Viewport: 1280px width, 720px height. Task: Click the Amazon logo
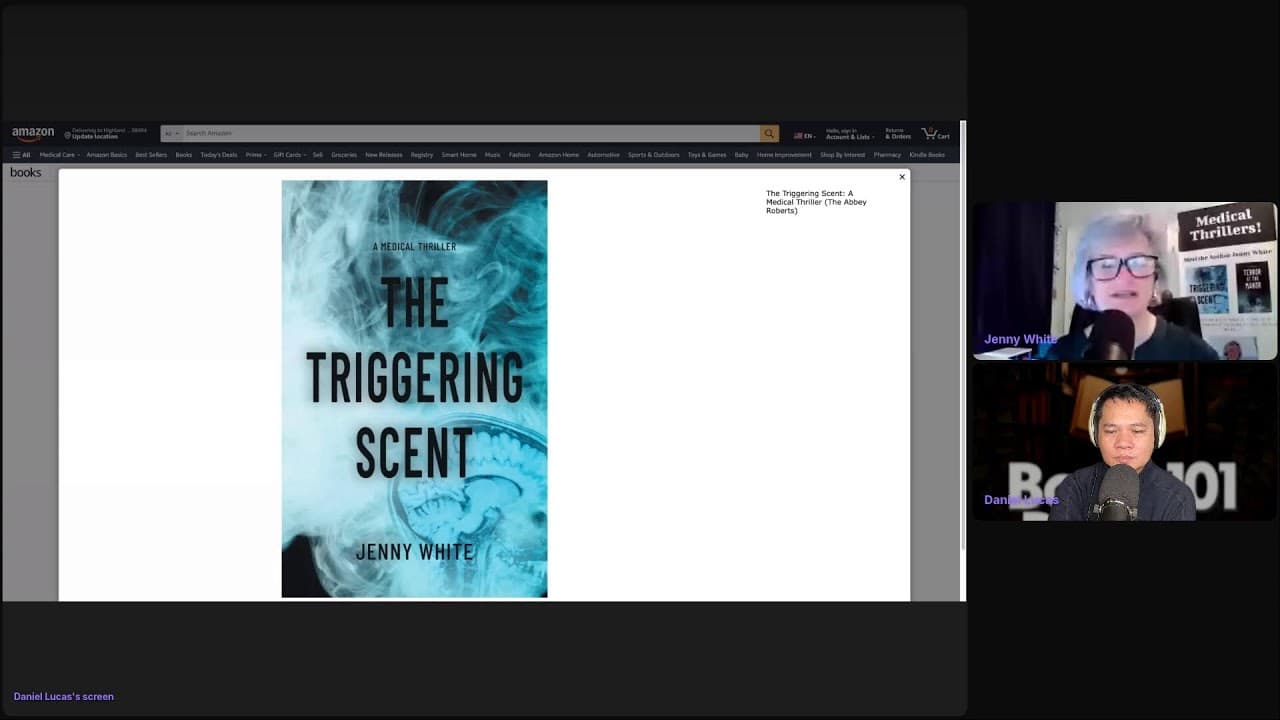[x=33, y=134]
